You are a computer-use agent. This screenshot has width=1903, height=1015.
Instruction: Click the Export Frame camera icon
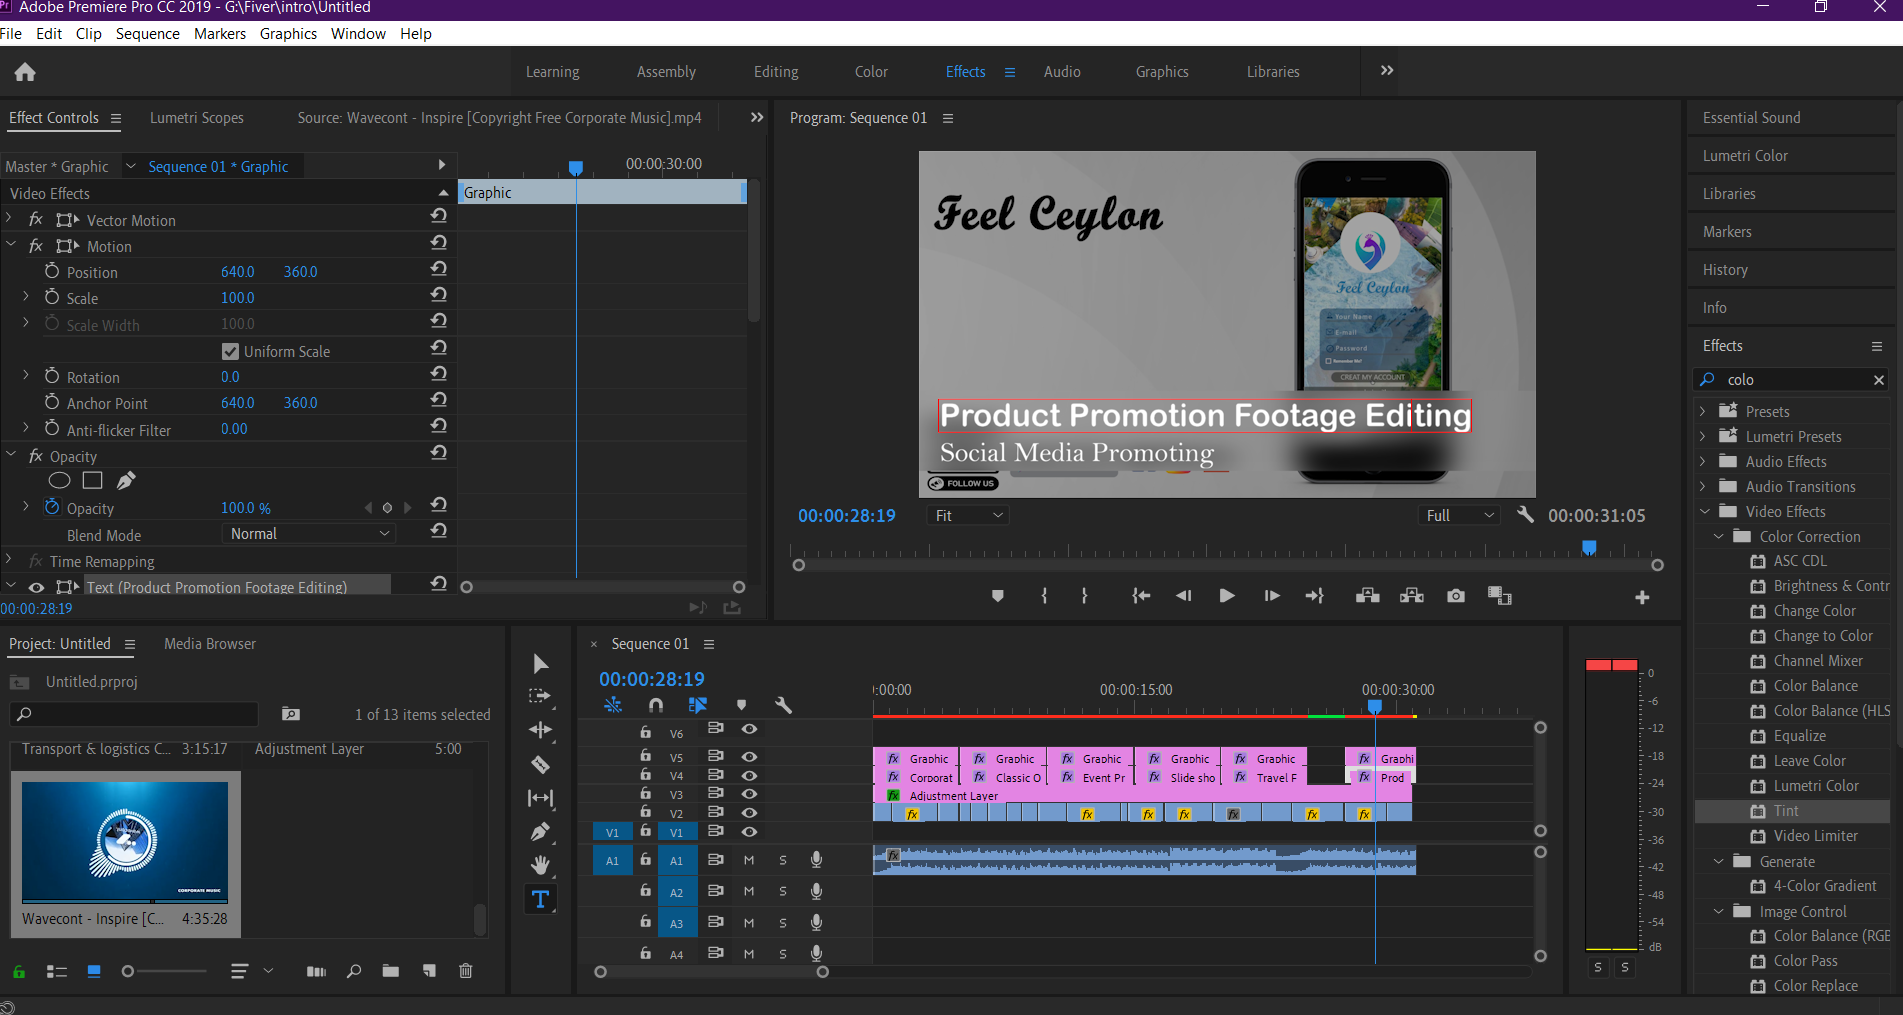pos(1455,595)
